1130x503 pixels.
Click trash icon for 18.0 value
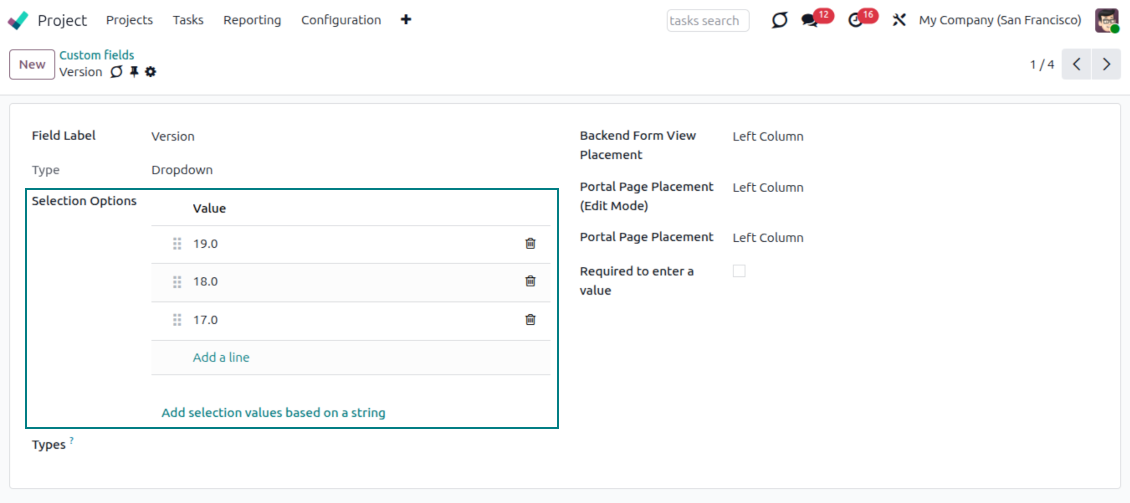(530, 281)
